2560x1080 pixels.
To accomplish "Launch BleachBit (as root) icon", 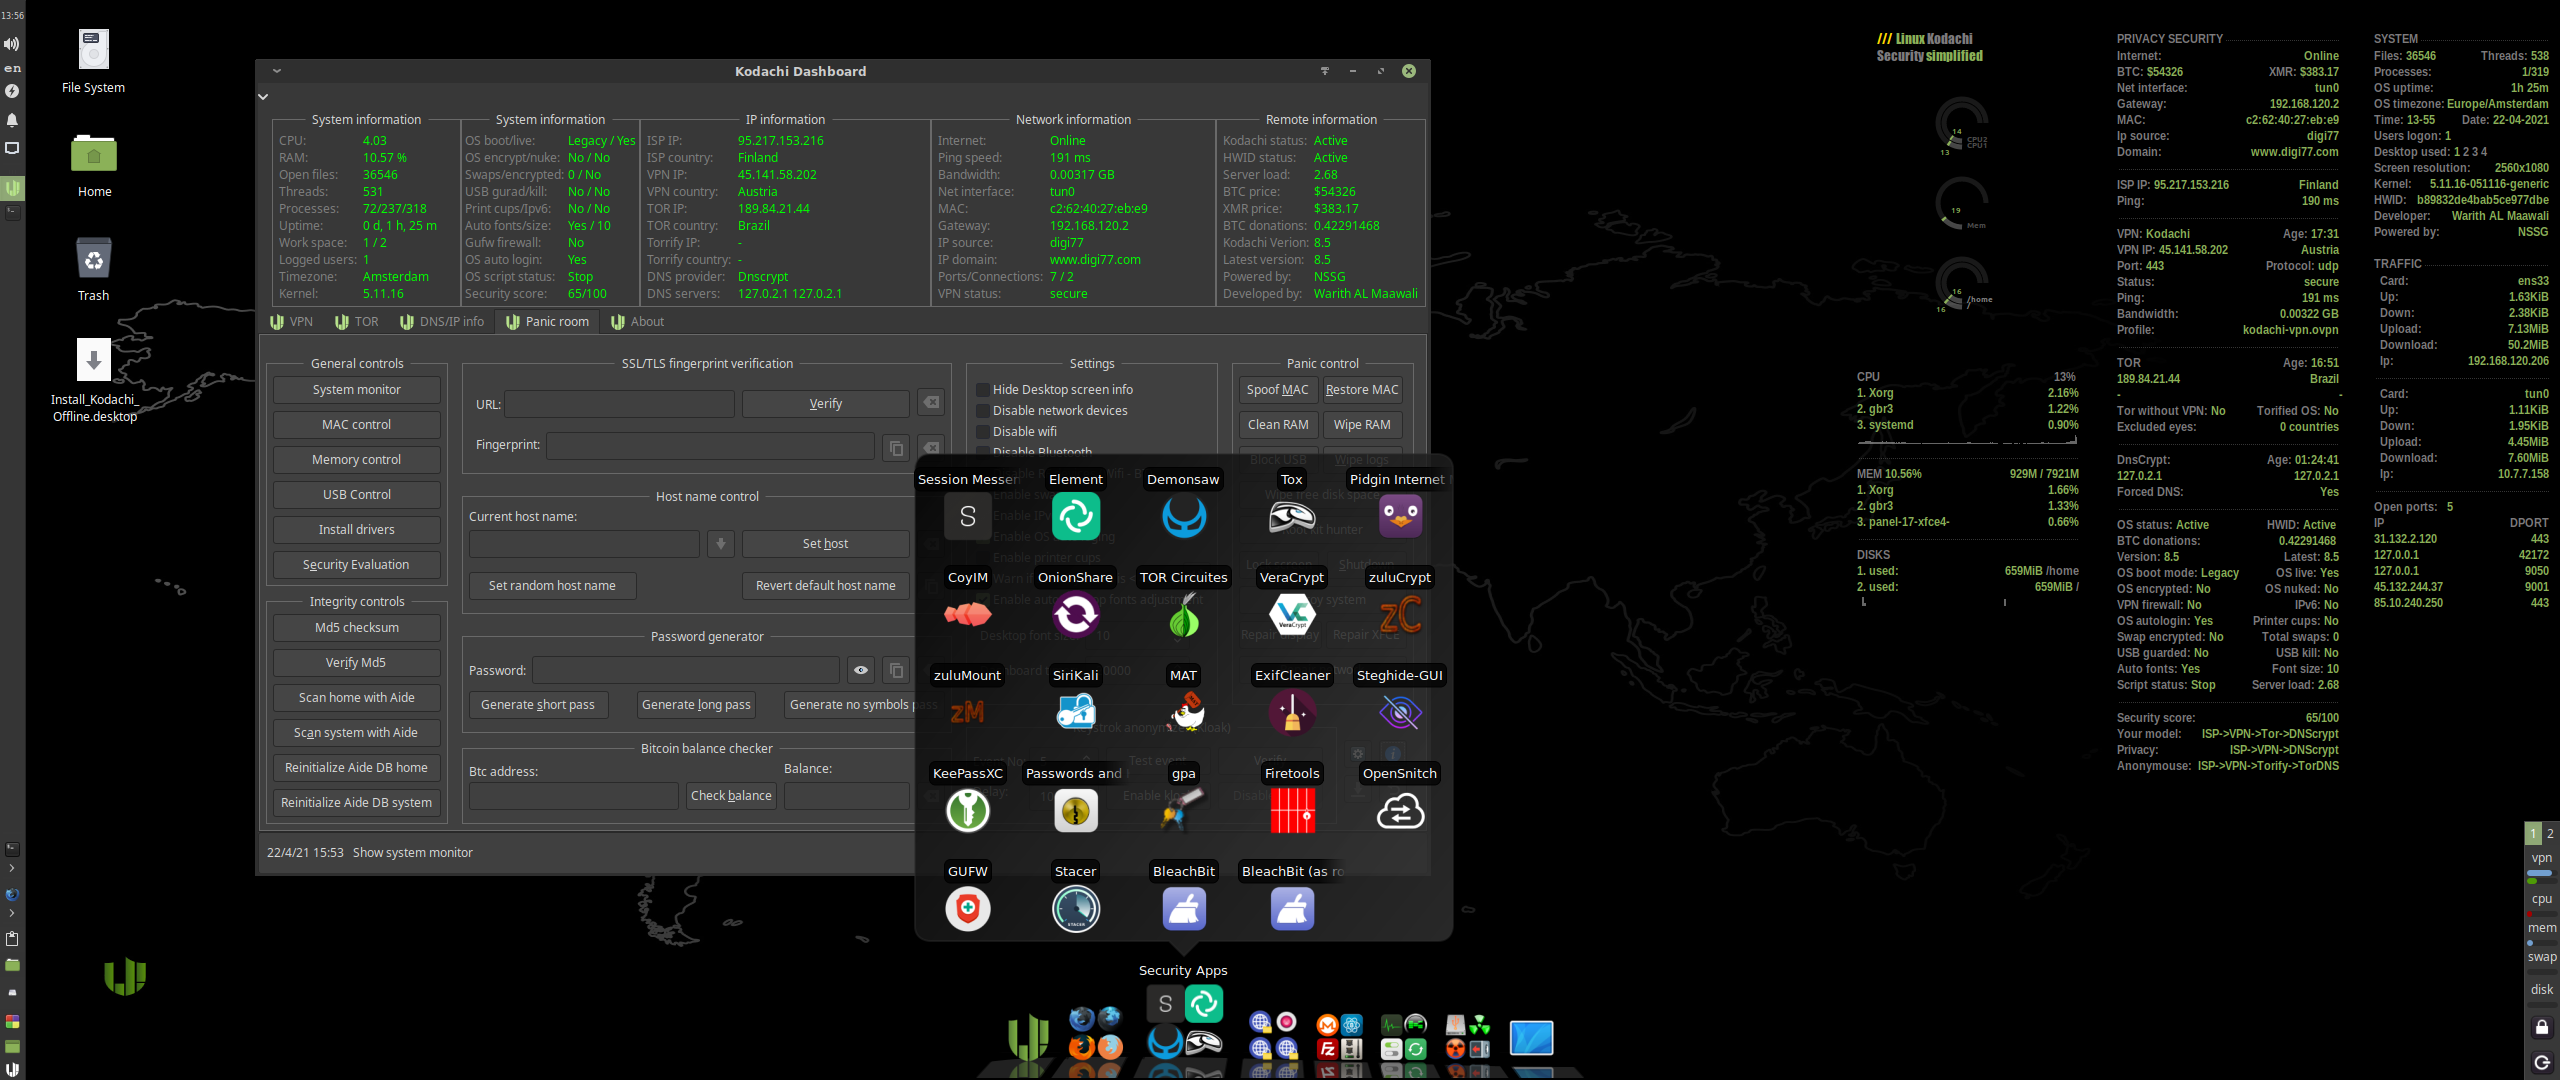I will click(1291, 908).
